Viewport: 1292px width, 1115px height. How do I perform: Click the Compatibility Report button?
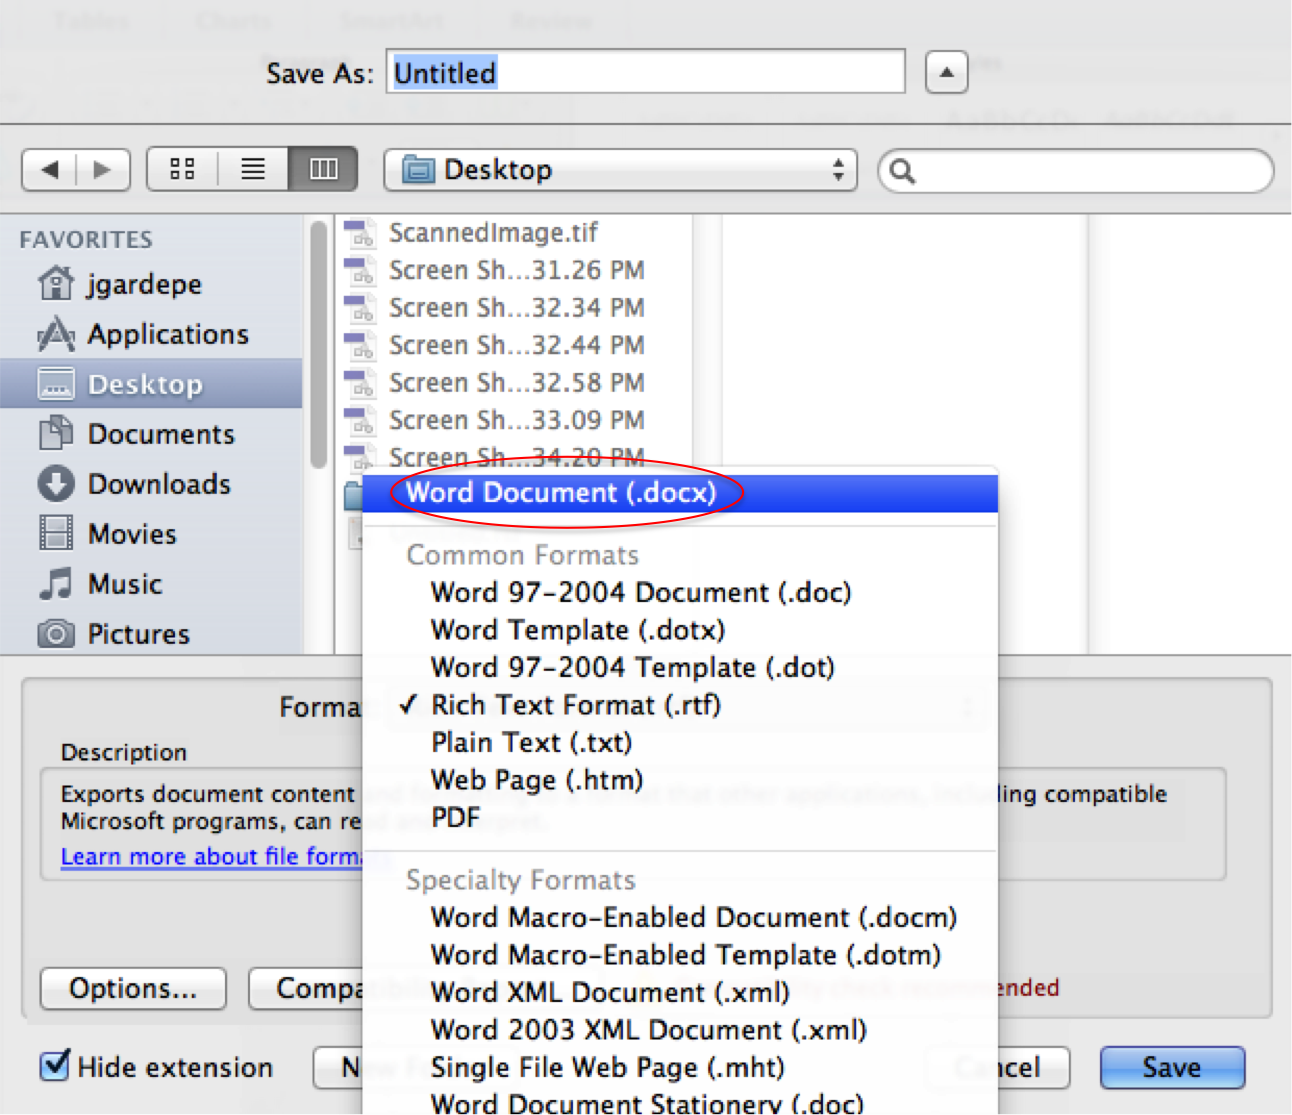coord(306,989)
